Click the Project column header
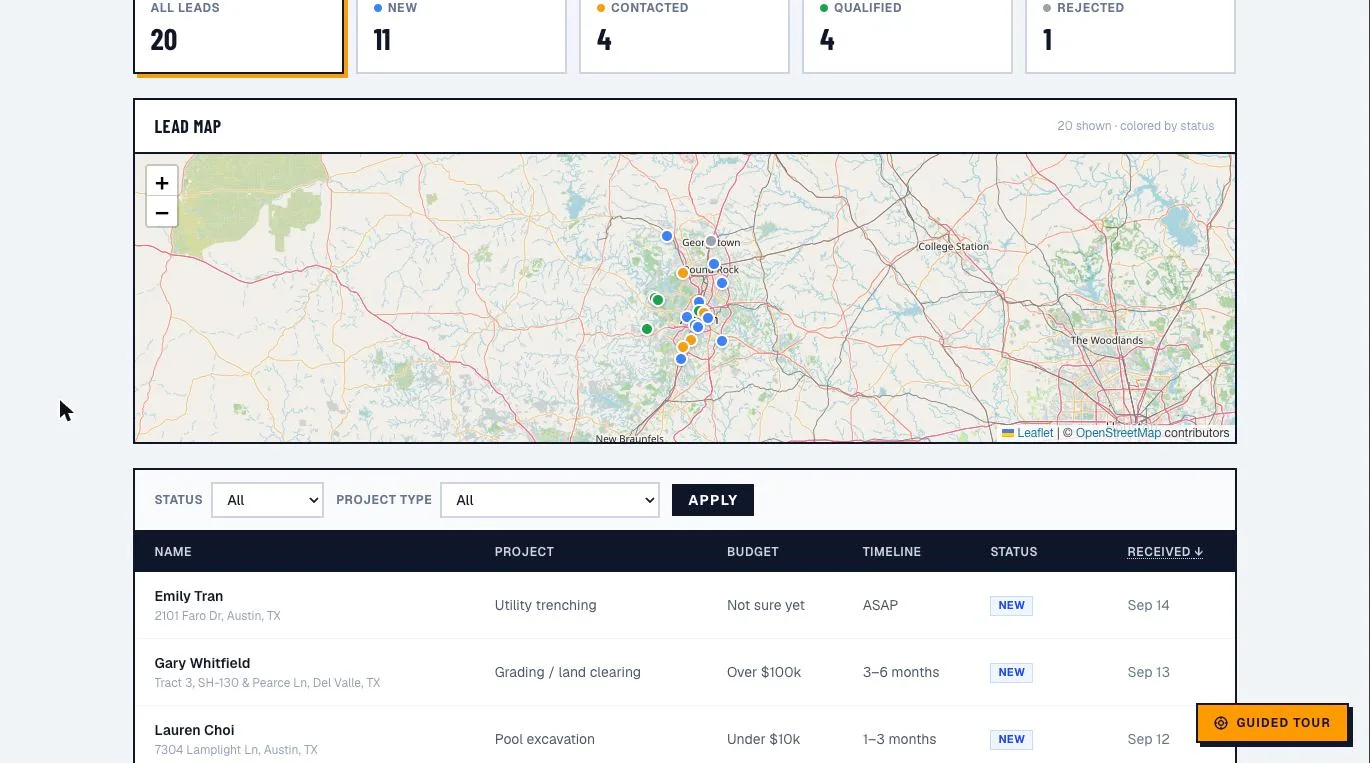This screenshot has width=1370, height=763. [x=524, y=552]
